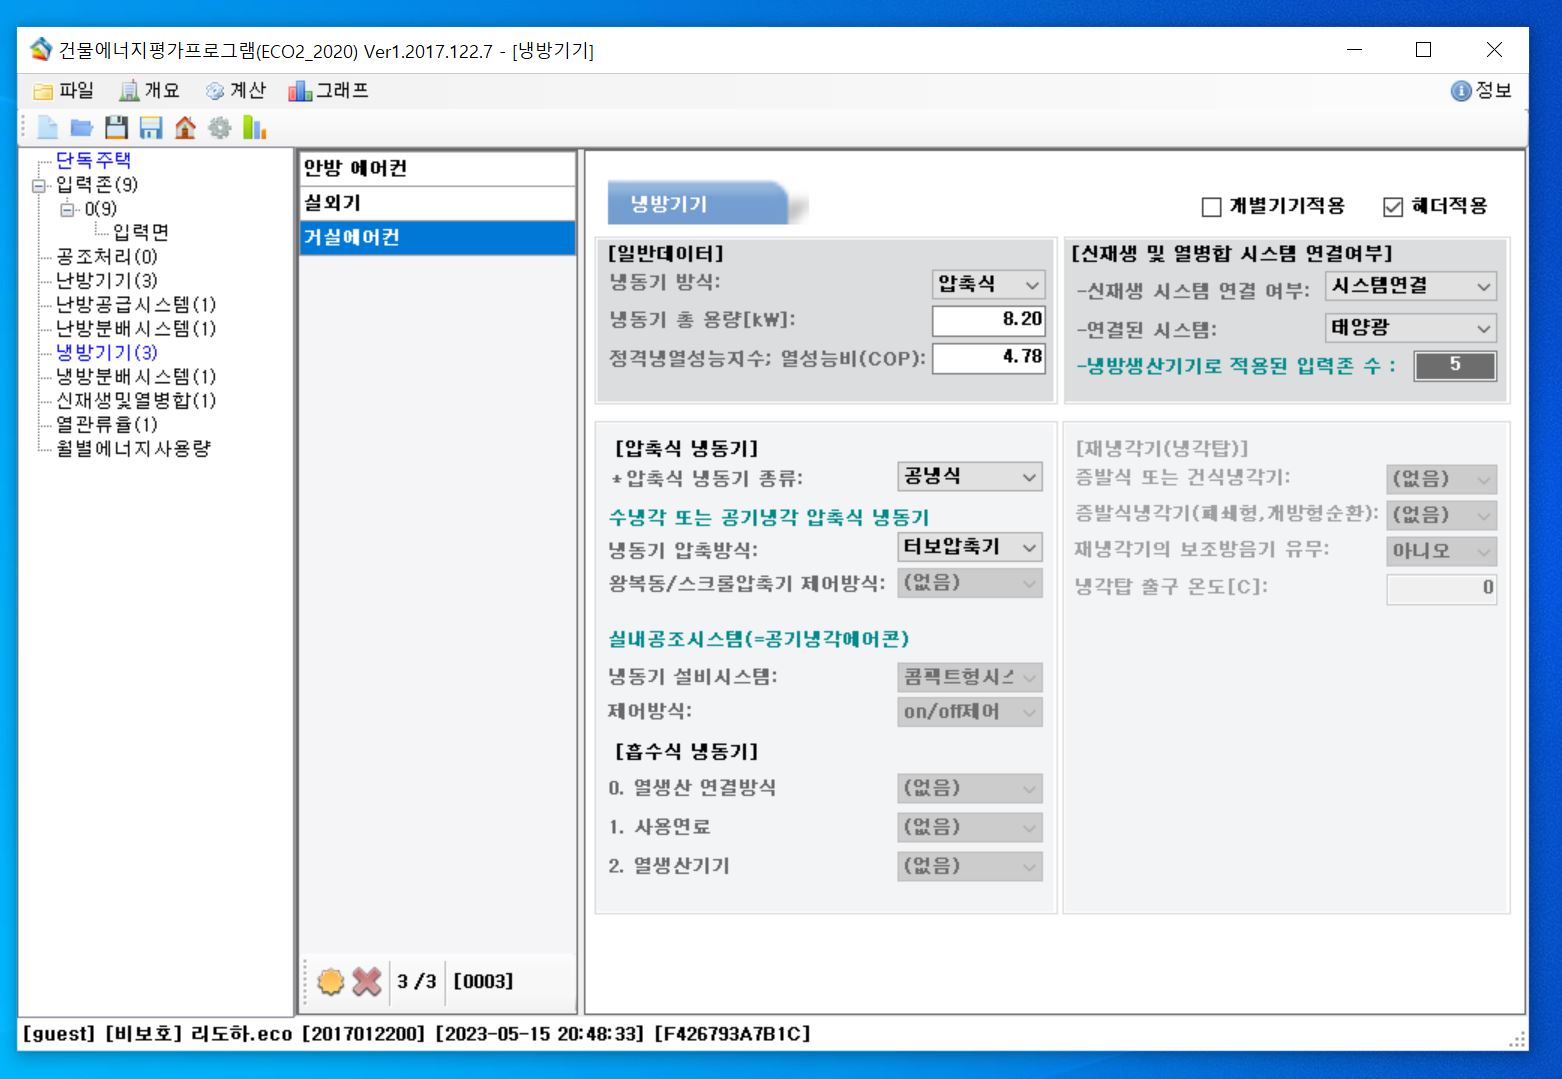Open the 계산 menu
This screenshot has height=1079, width=1562.
(x=236, y=91)
